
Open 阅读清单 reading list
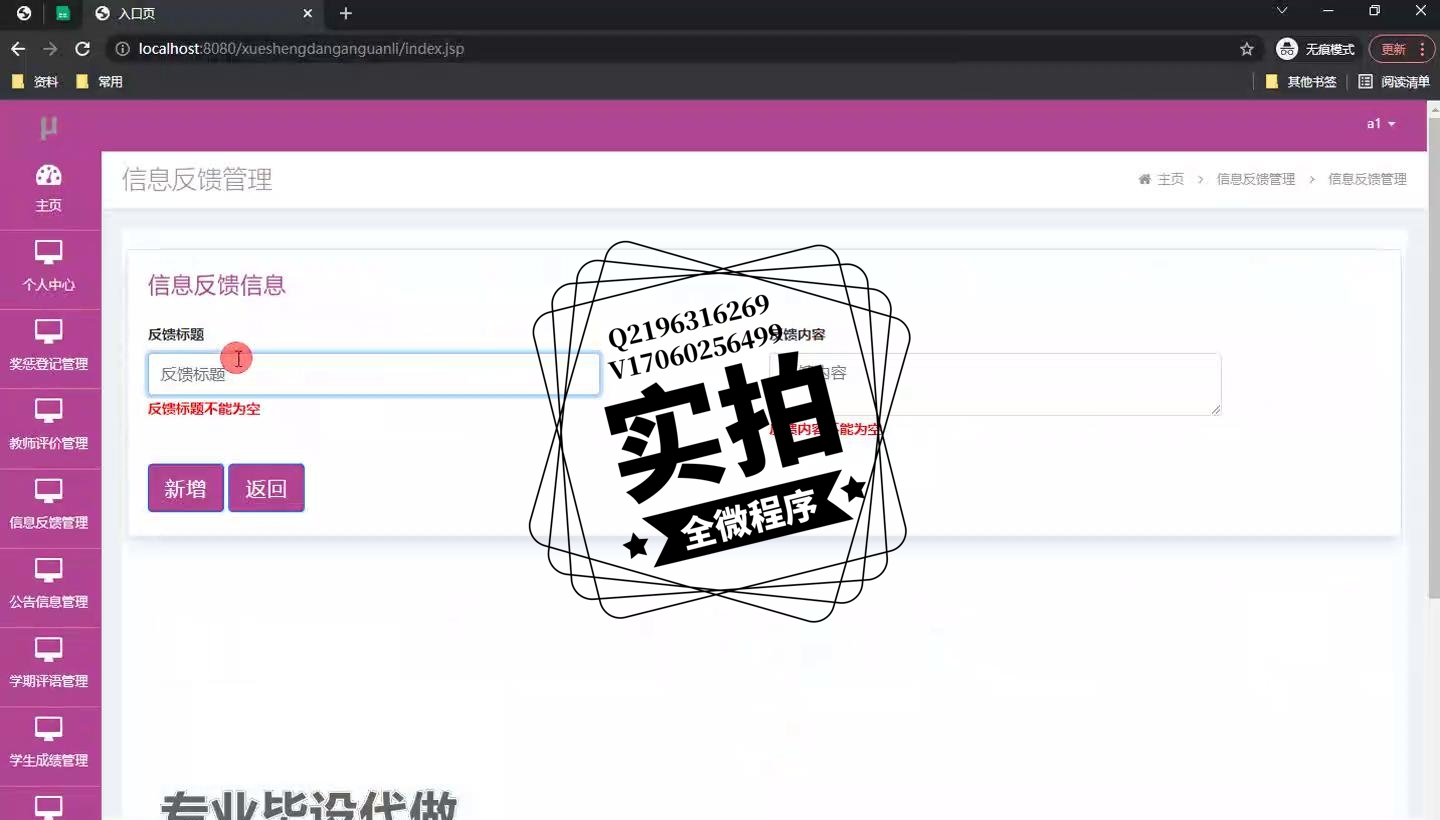pos(1394,82)
